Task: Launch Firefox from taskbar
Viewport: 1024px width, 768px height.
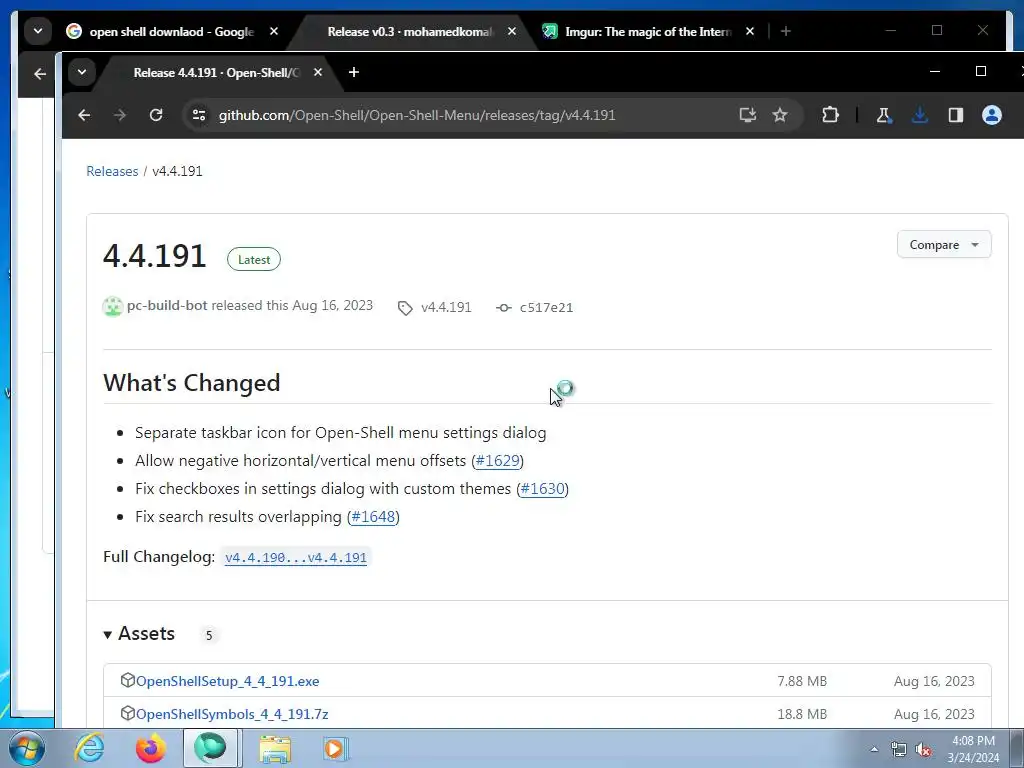Action: coord(150,748)
